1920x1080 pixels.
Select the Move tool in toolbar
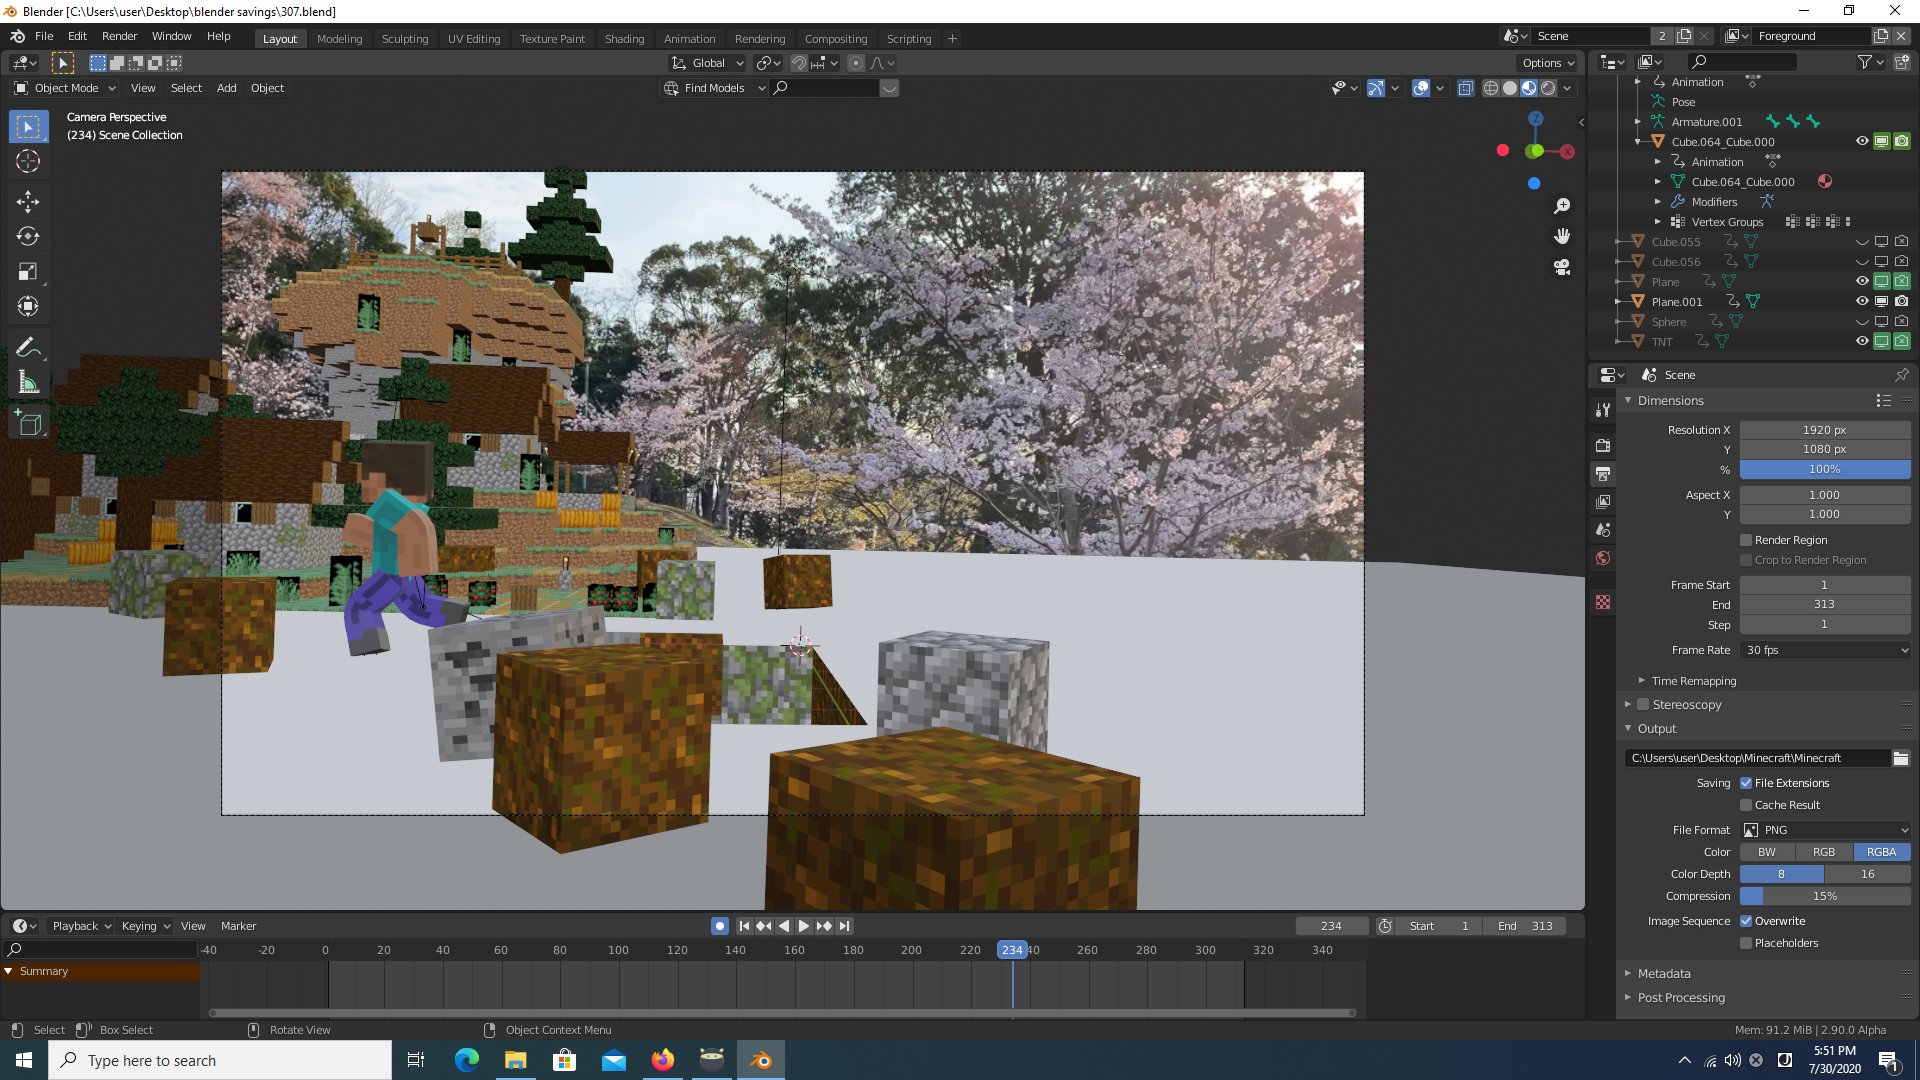point(28,201)
